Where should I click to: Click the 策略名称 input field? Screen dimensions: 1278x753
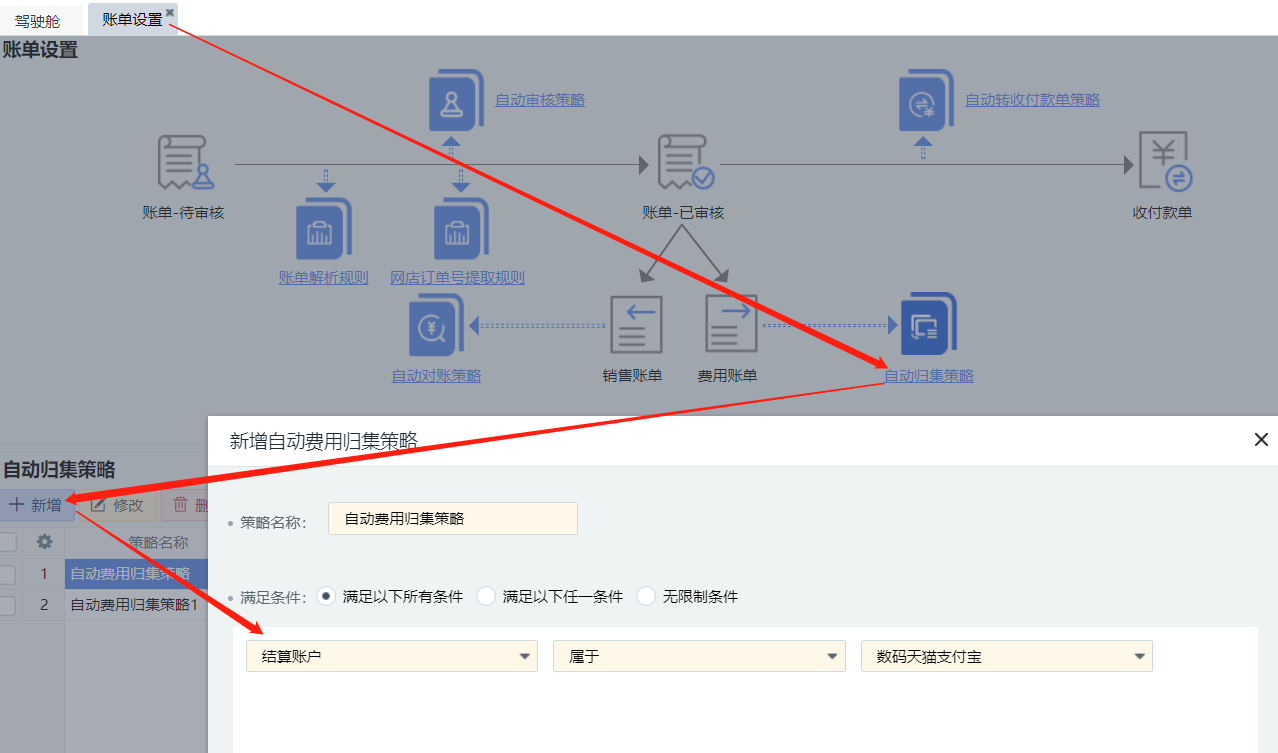[452, 519]
